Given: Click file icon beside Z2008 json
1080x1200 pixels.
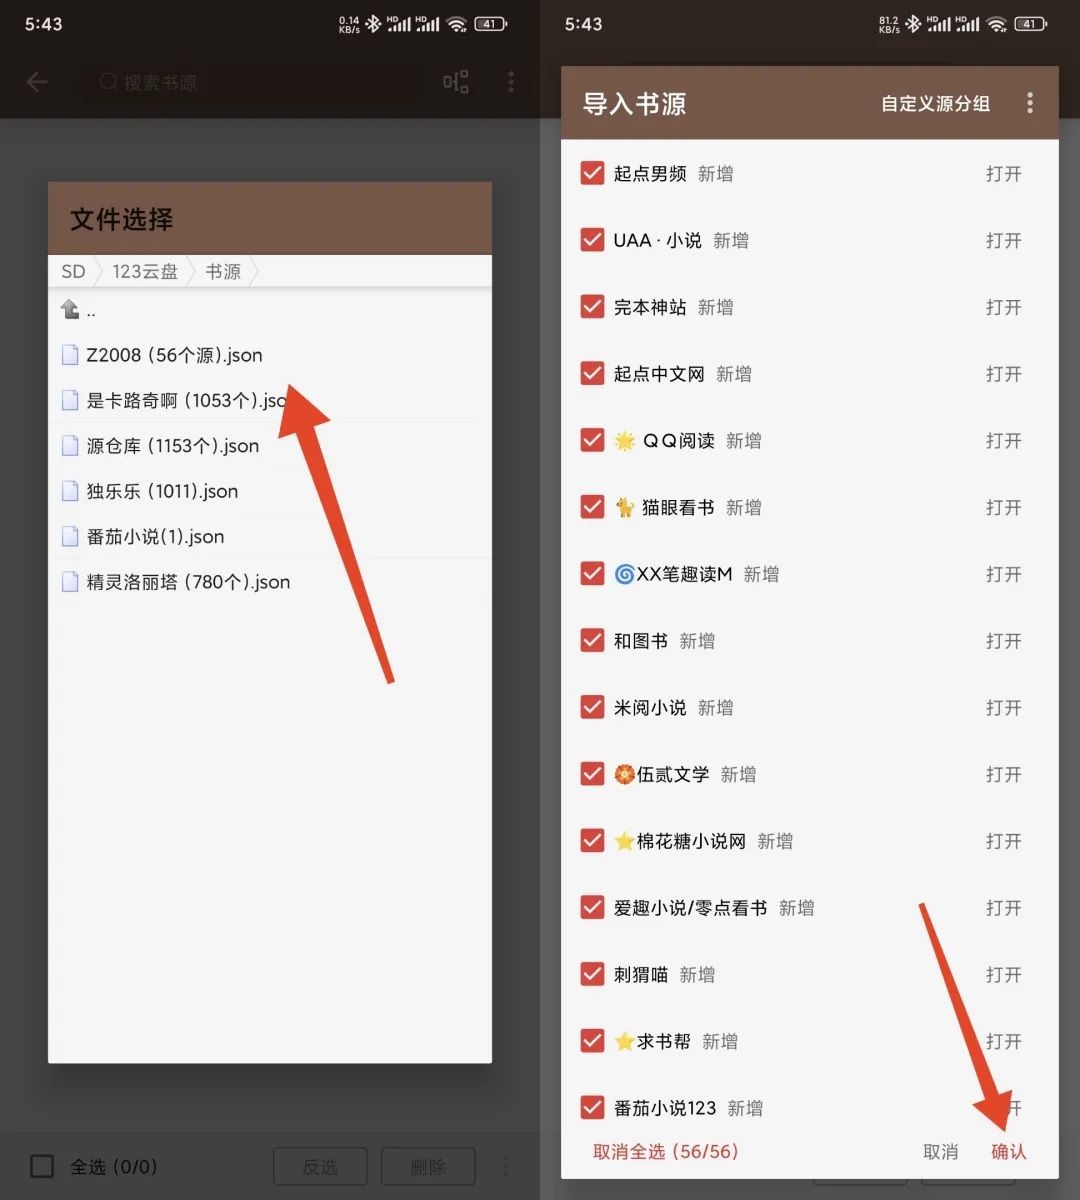Looking at the screenshot, I should coord(70,355).
